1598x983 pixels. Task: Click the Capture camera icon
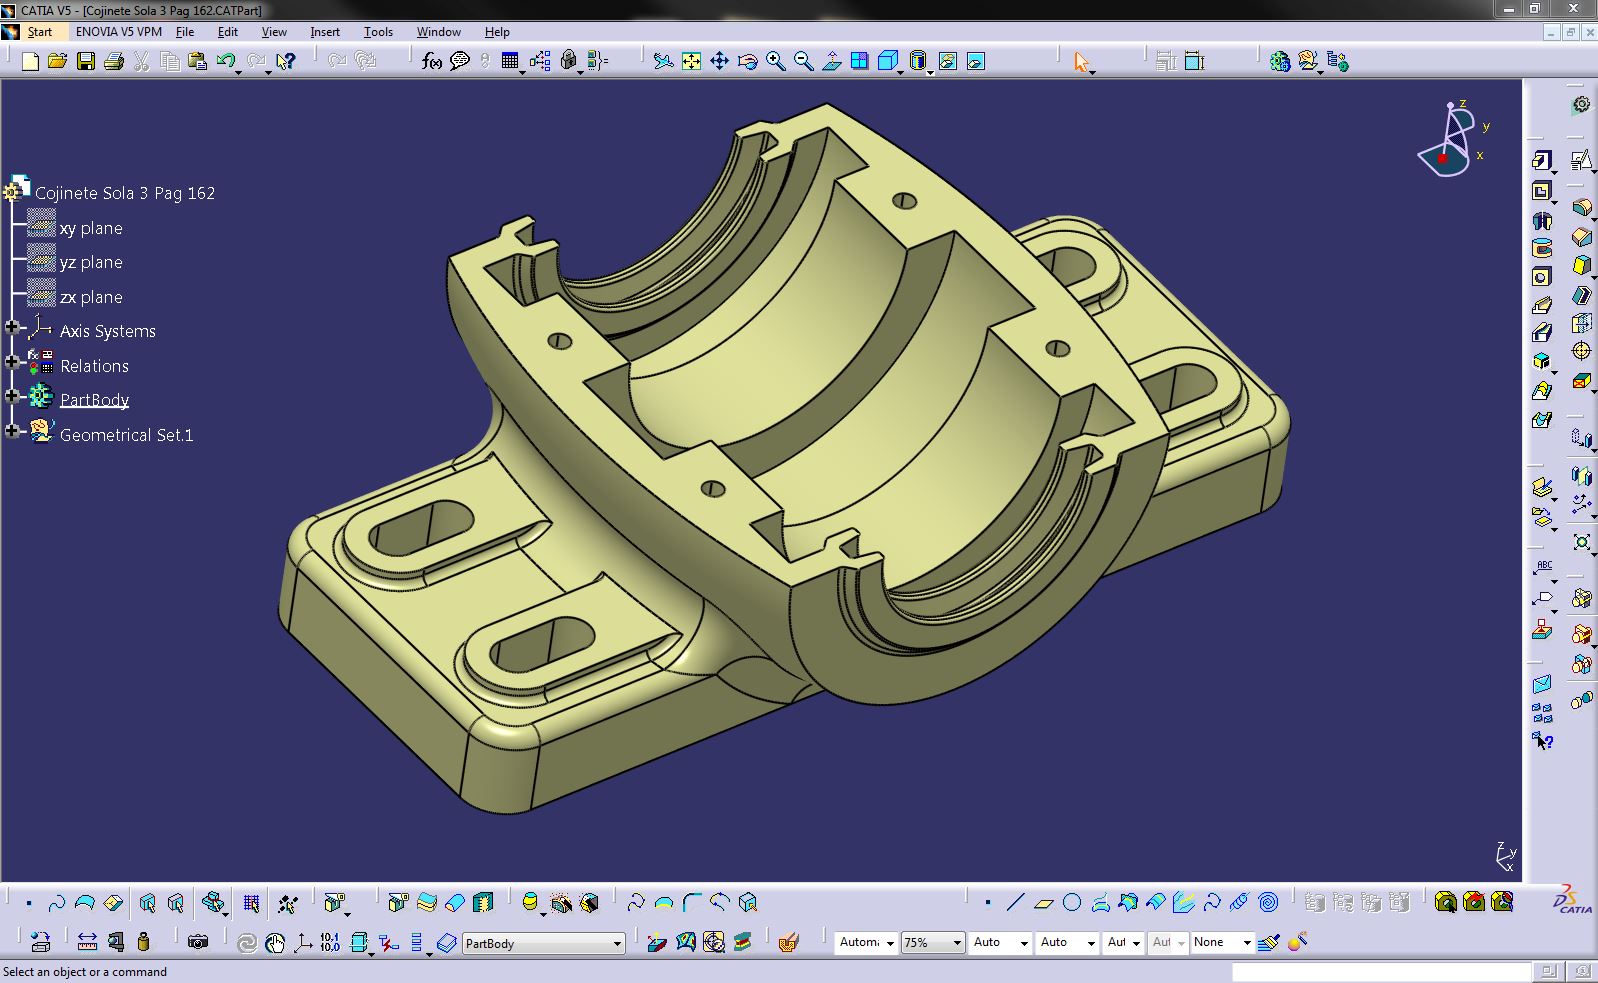point(198,942)
